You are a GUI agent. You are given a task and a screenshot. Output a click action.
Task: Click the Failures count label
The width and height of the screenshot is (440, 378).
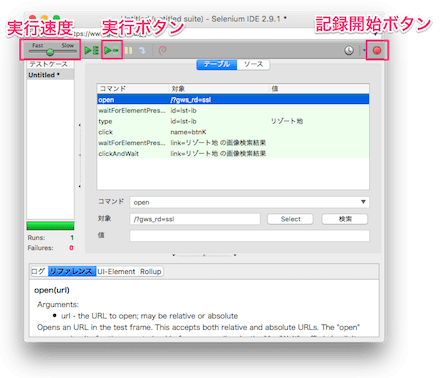coord(40,248)
